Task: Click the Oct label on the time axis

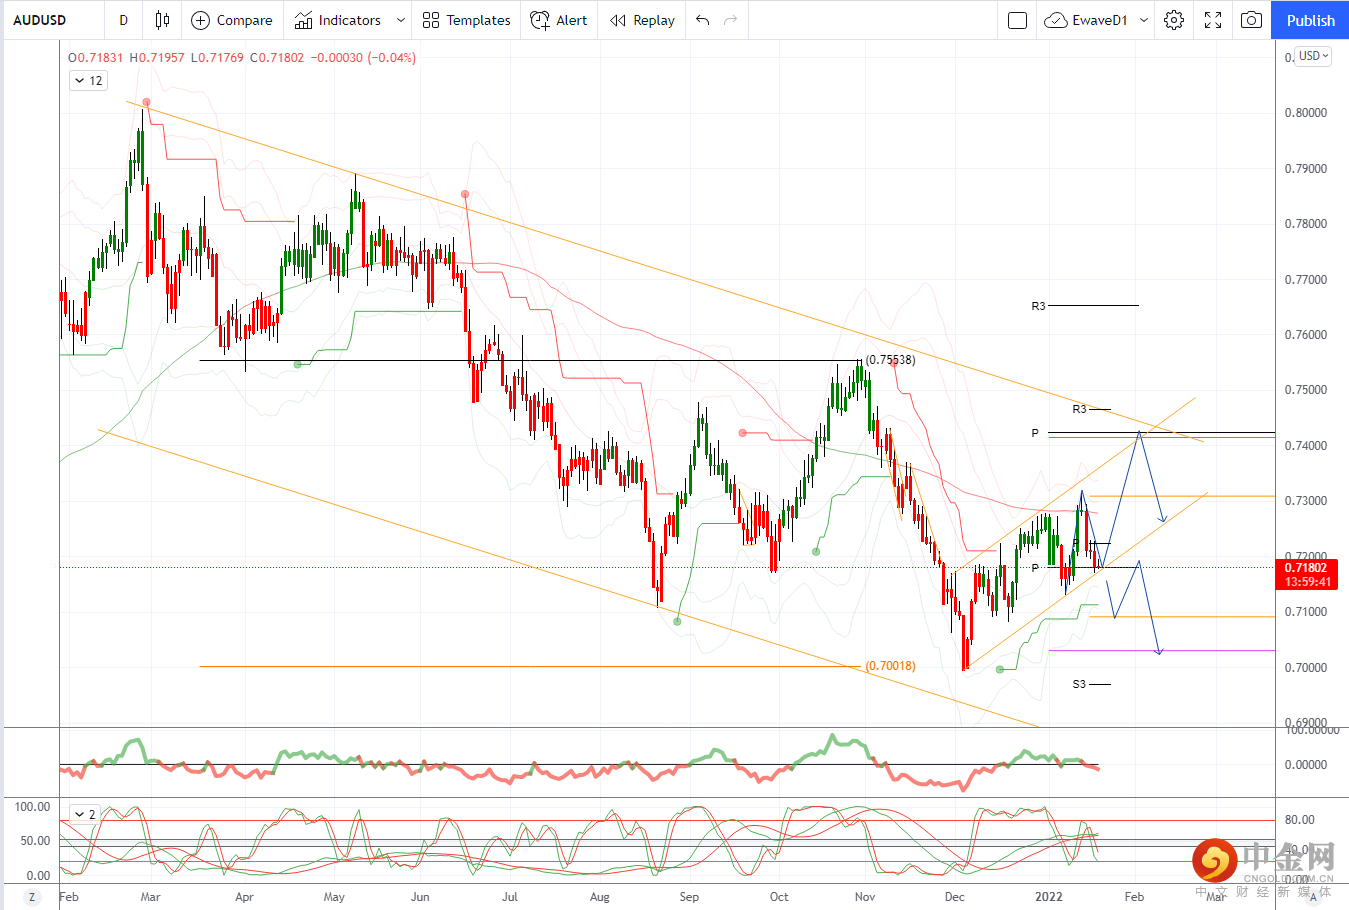Action: (779, 897)
